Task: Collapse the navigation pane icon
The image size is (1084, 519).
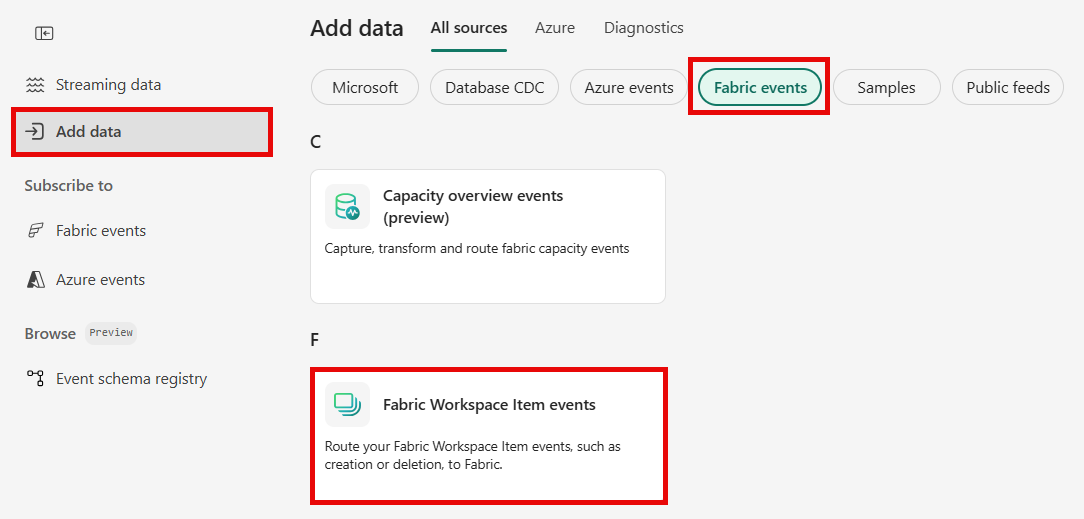Action: pos(44,33)
